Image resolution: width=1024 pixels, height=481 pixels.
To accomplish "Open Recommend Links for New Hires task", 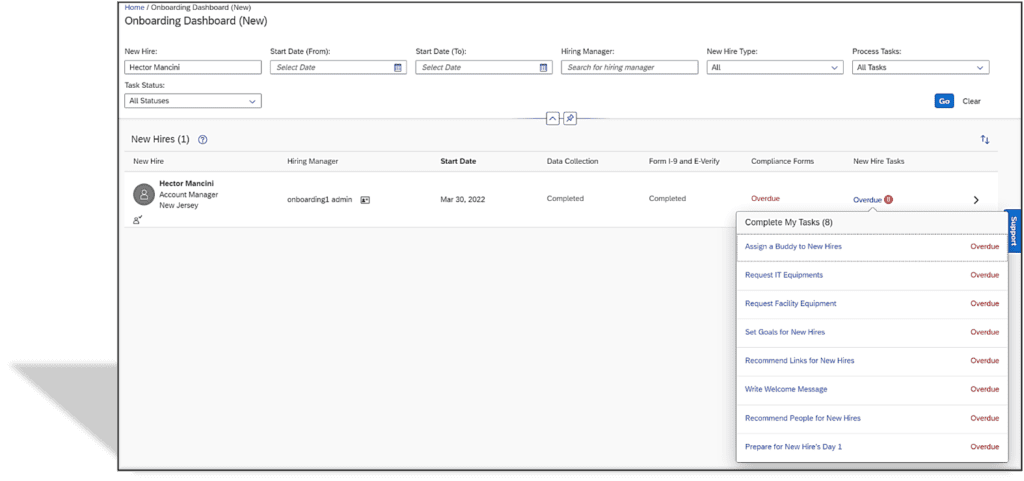I will (x=799, y=360).
